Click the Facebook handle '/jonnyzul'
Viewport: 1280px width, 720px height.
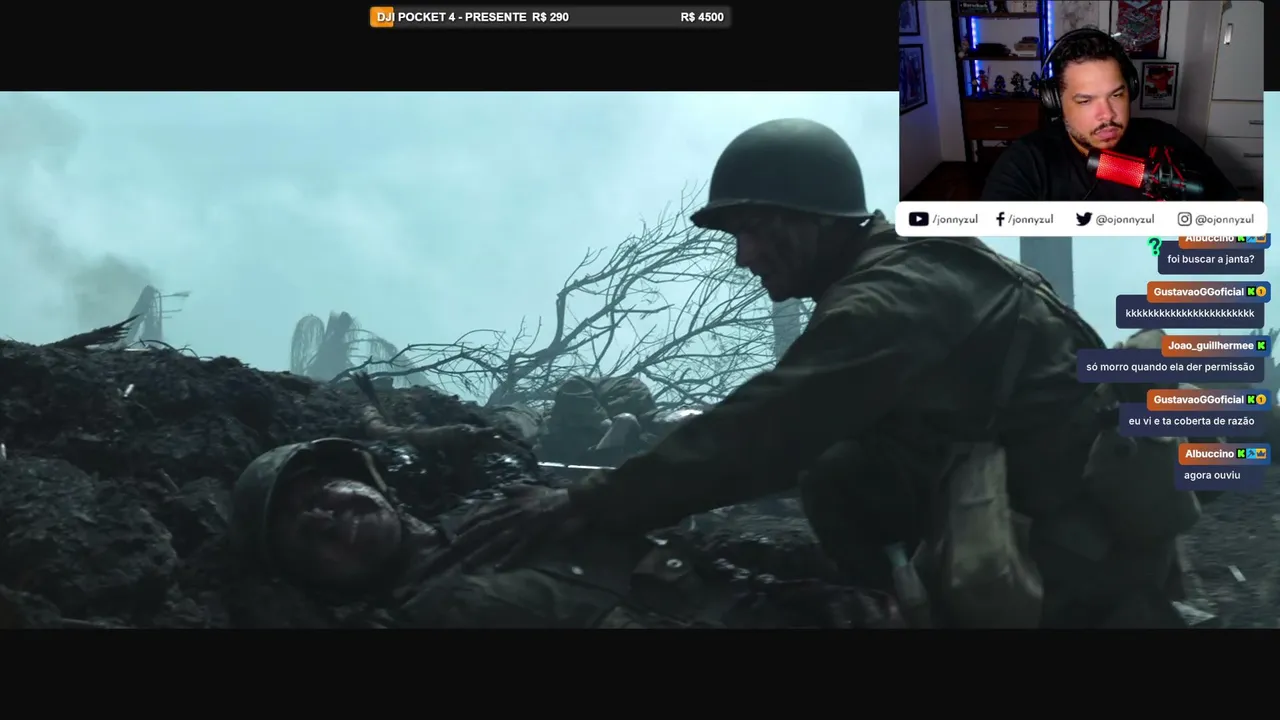1031,219
